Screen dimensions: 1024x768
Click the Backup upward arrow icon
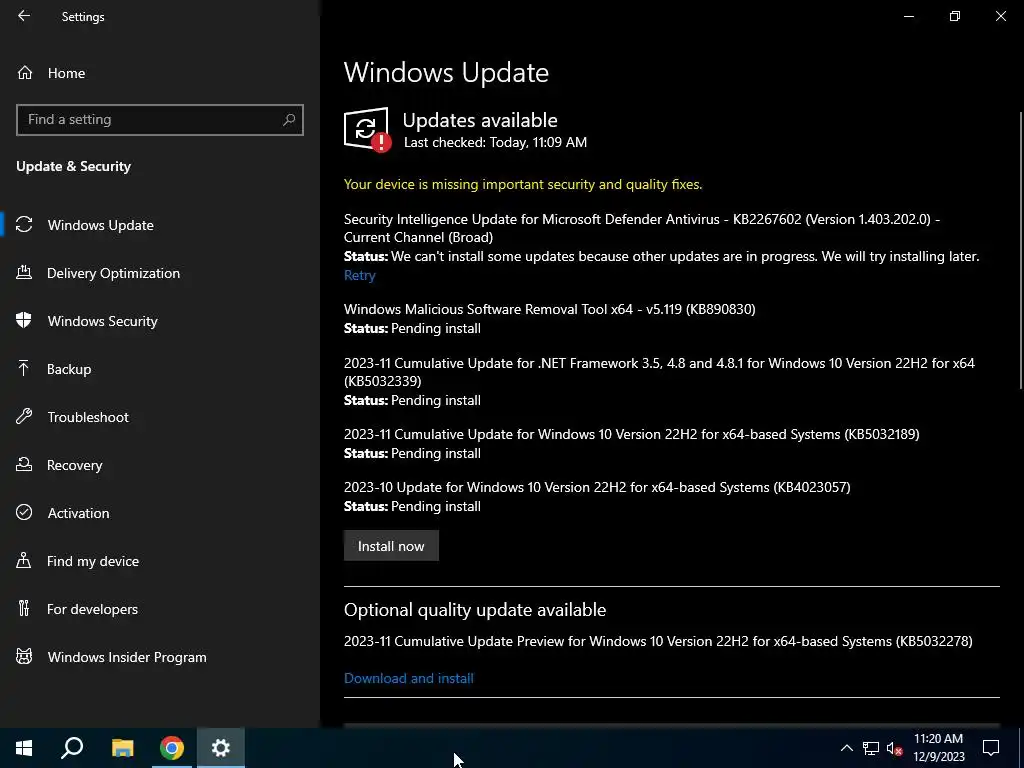[24, 369]
